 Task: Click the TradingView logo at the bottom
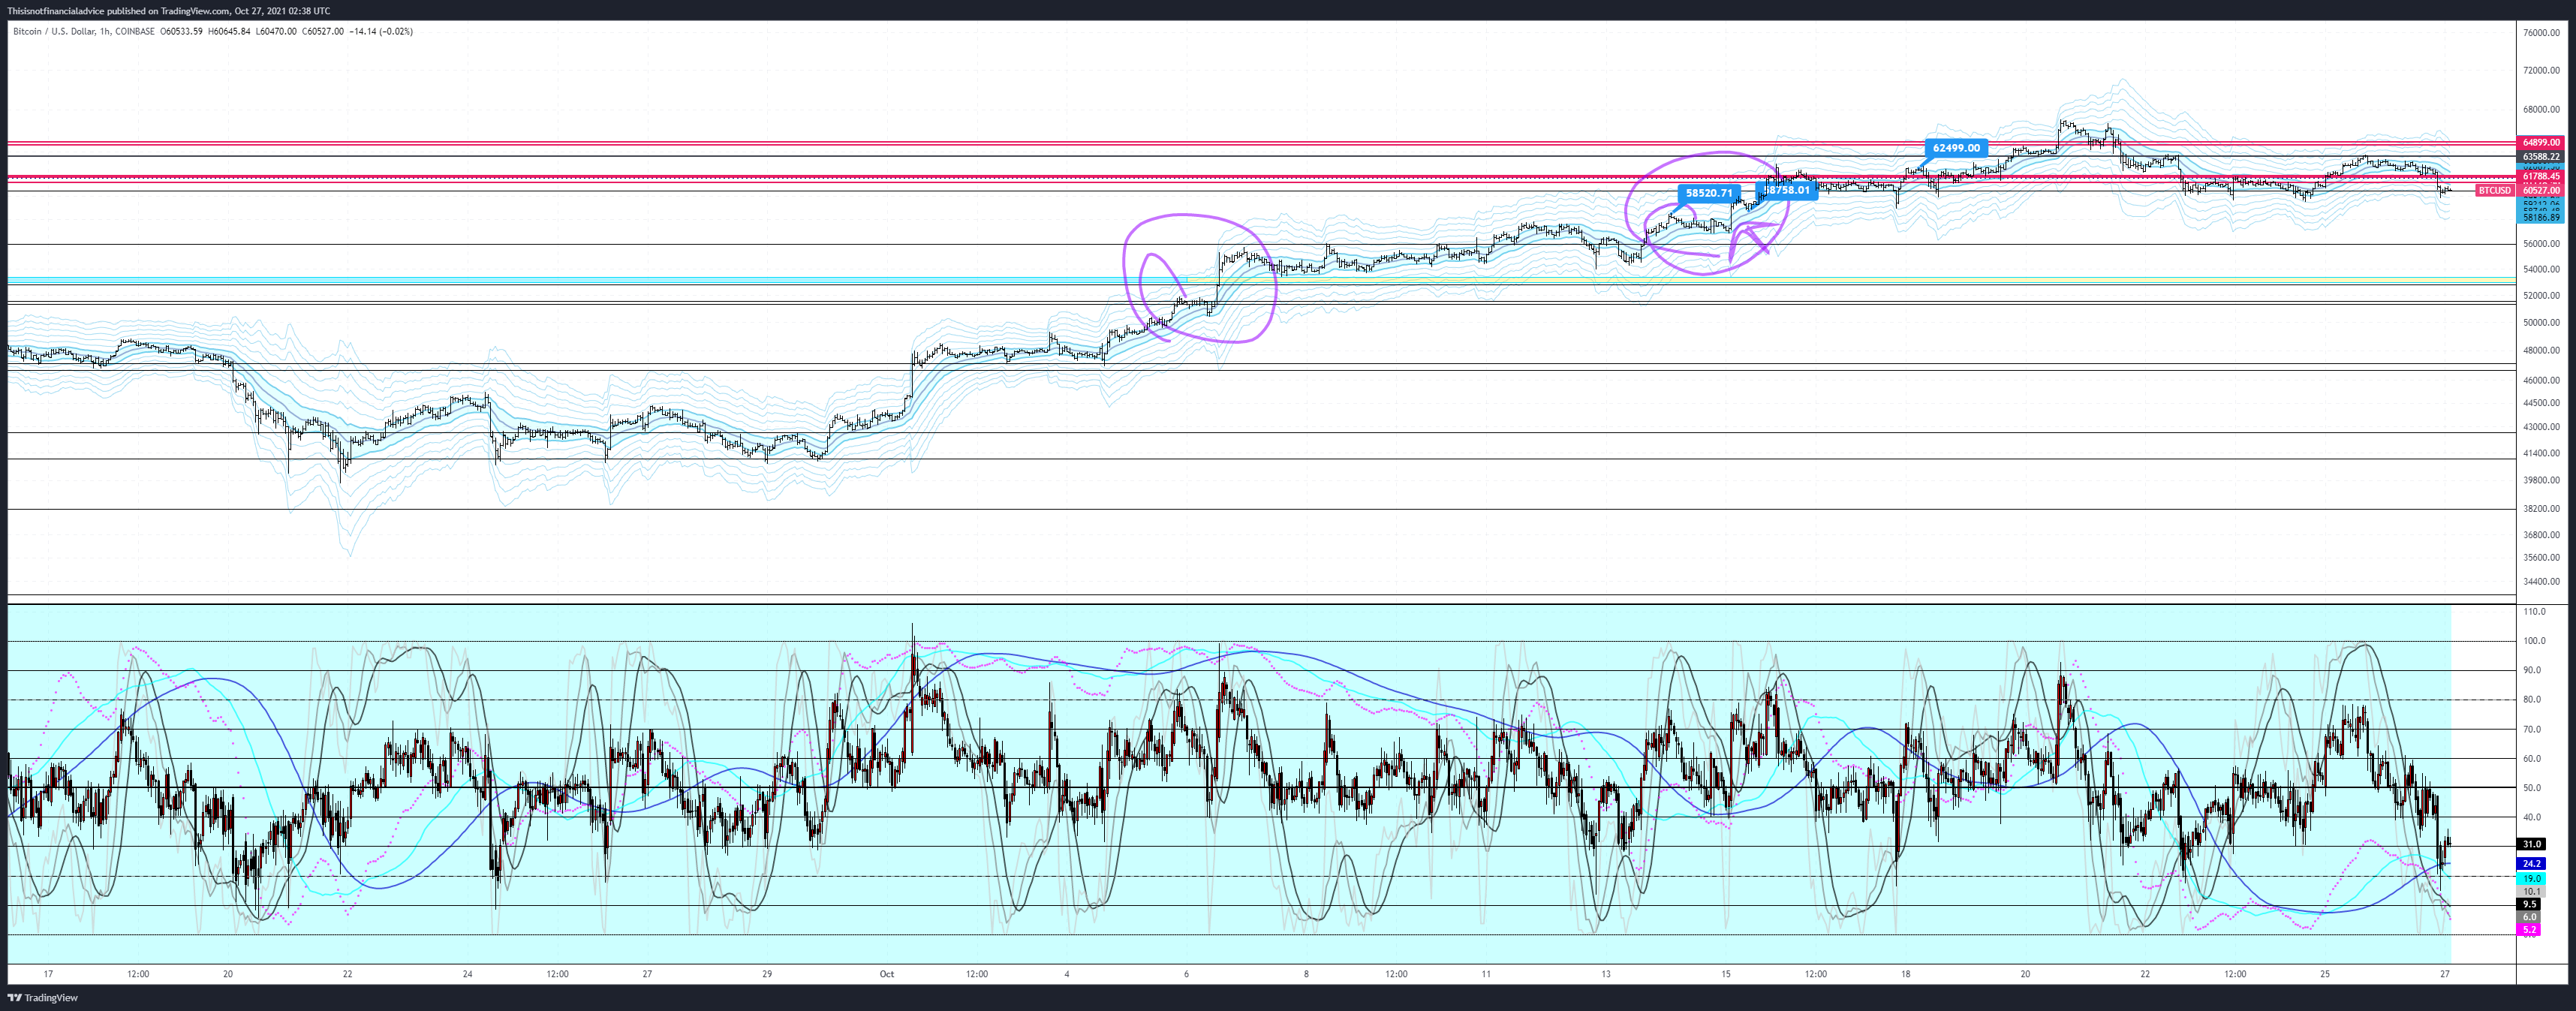pyautogui.click(x=42, y=997)
